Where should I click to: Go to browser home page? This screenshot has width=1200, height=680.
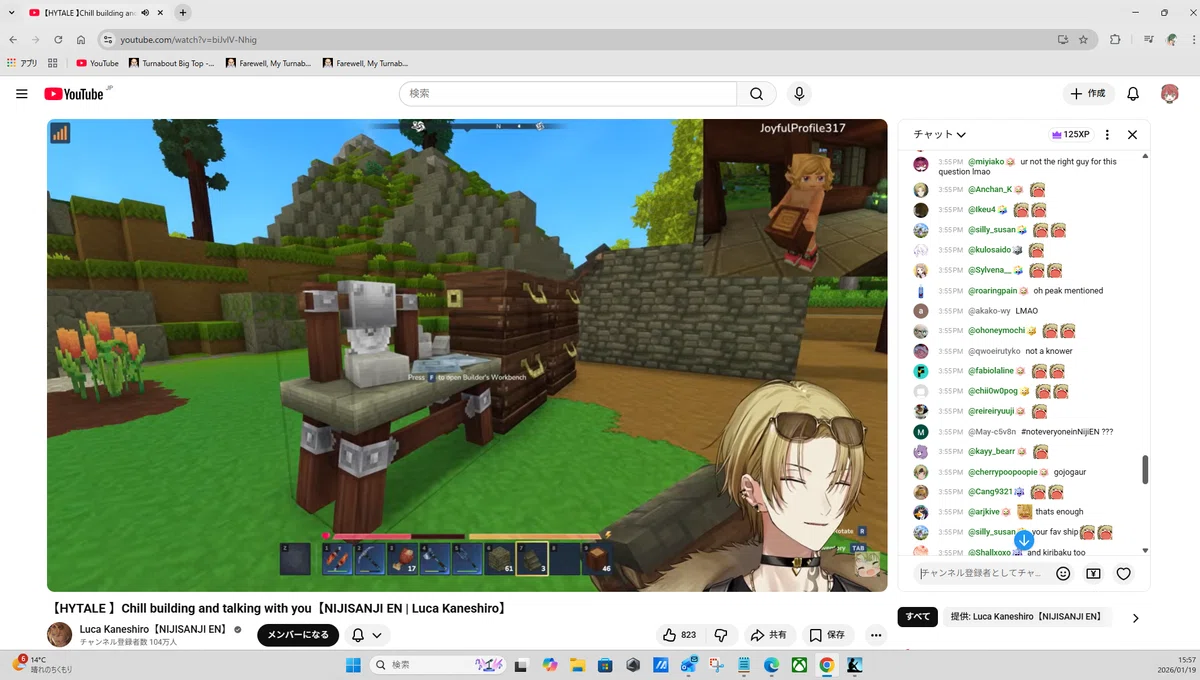[81, 40]
